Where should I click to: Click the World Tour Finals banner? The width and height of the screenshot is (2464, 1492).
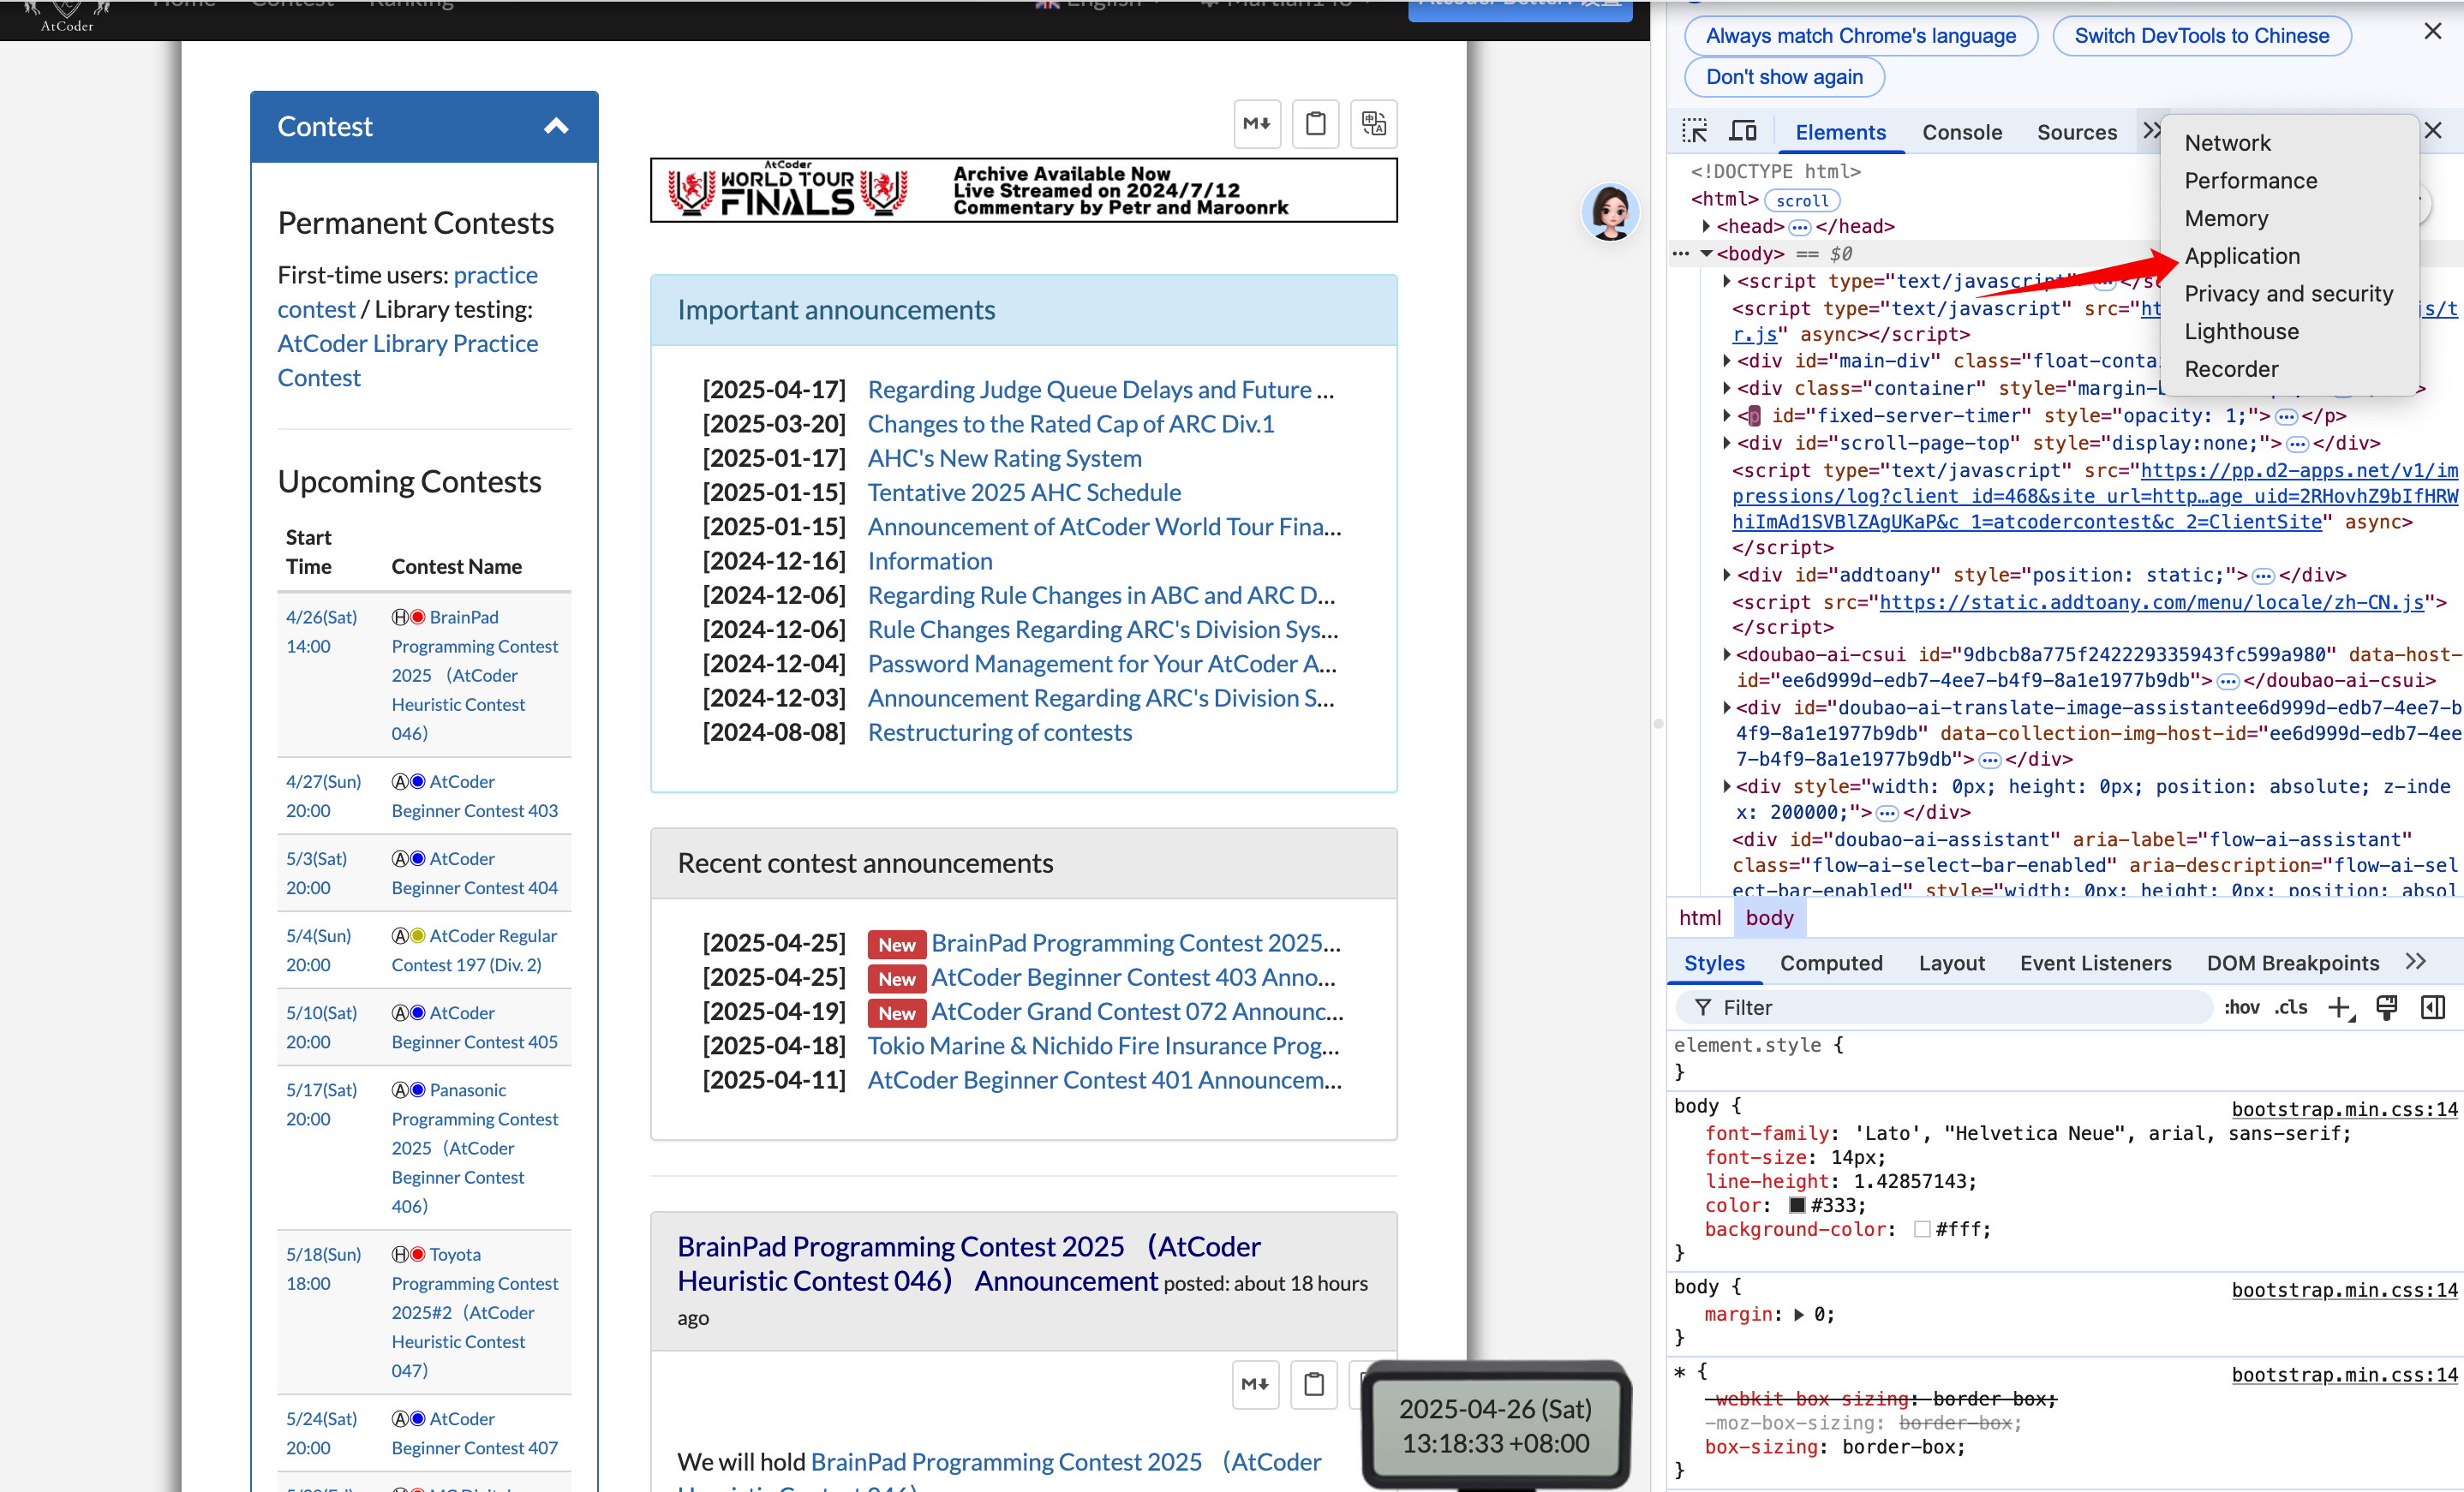pyautogui.click(x=1023, y=190)
